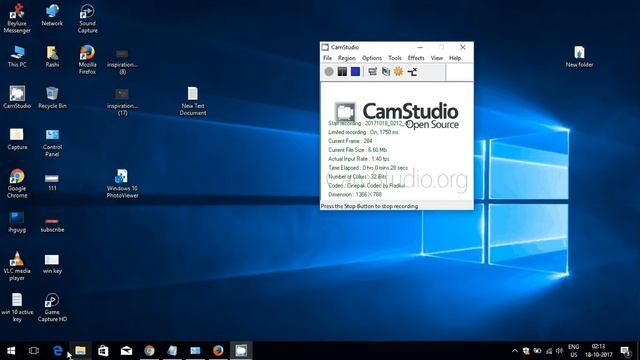640x360 pixels.
Task: Open the Effects menu
Action: click(x=416, y=58)
